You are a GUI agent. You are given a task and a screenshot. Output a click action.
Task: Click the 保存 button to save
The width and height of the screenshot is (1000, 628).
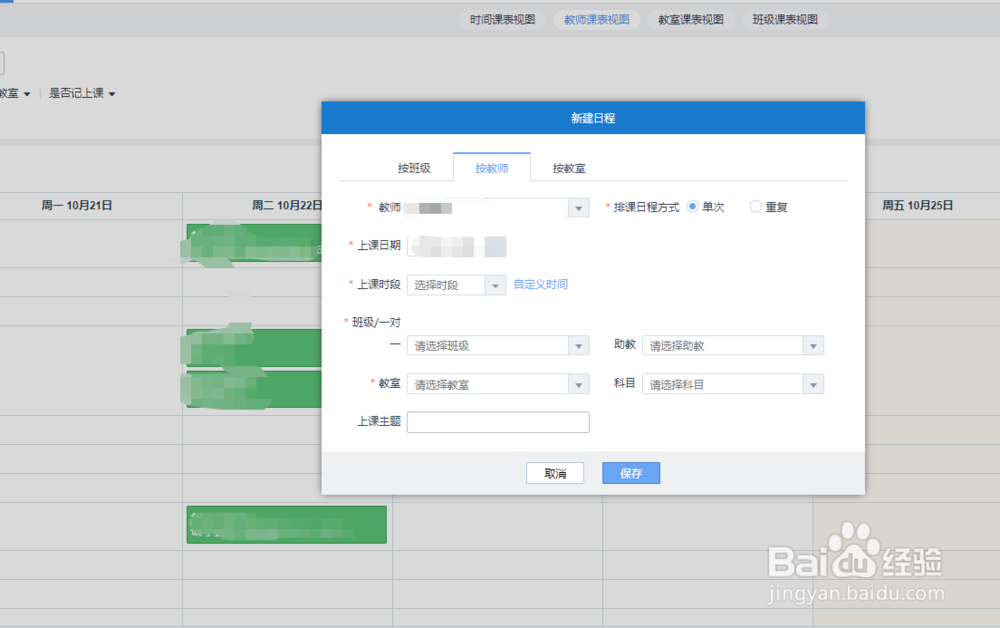tap(630, 472)
